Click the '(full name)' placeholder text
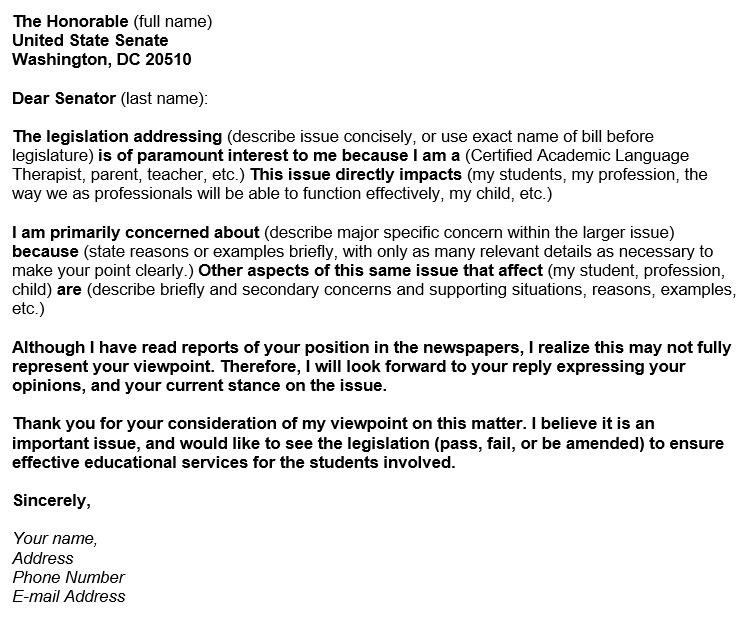The width and height of the screenshot is (749, 631). coord(172,21)
